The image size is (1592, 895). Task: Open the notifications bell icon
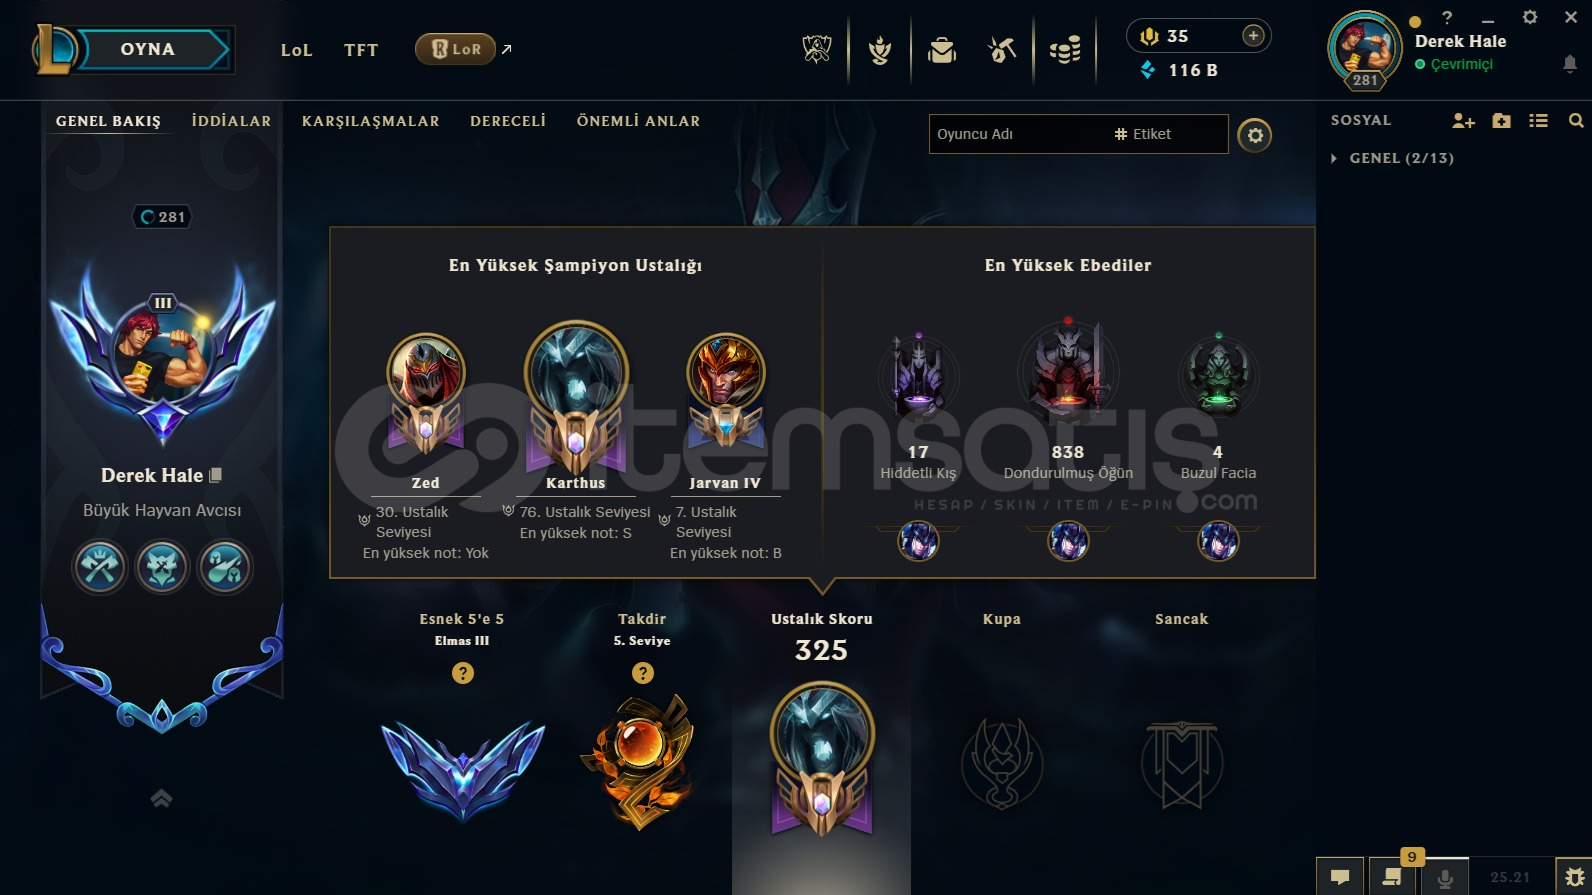point(1570,64)
